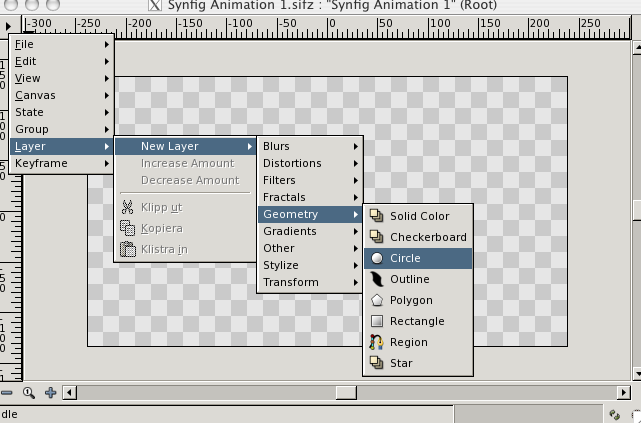This screenshot has width=641, height=423.
Task: Open the File submenu
Action: tap(61, 44)
